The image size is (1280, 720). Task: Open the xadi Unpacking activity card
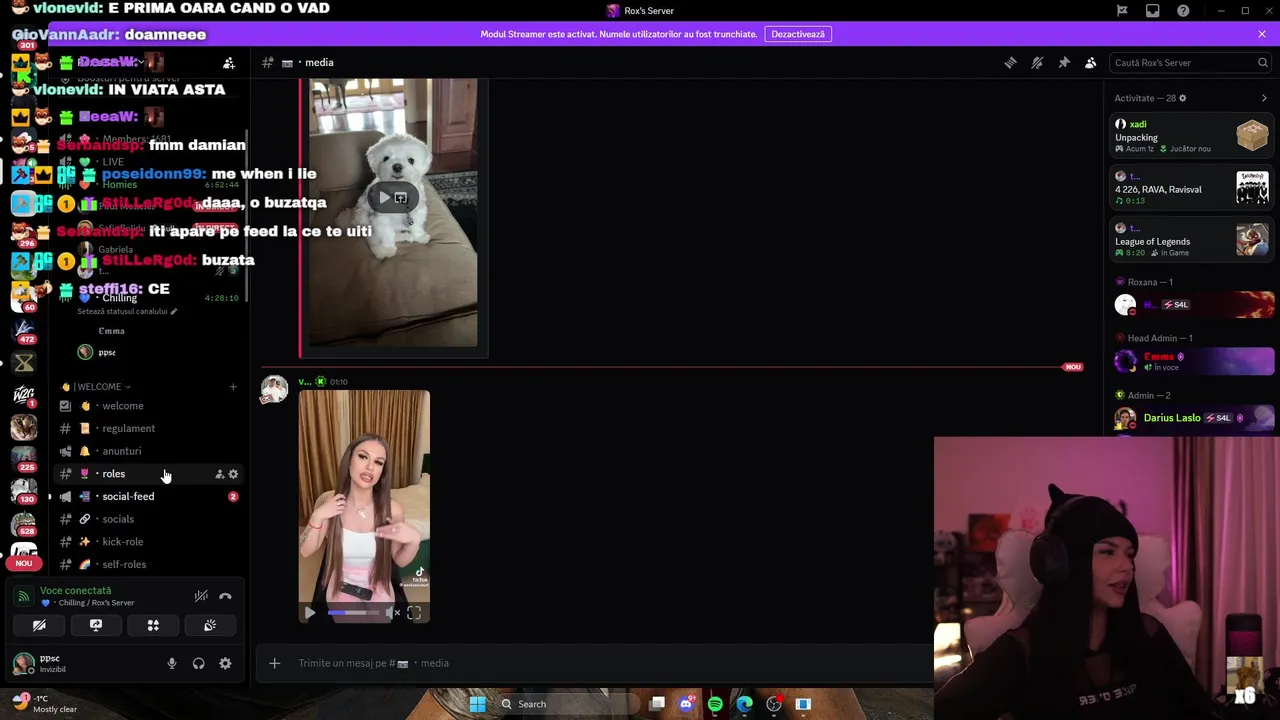pos(1192,135)
